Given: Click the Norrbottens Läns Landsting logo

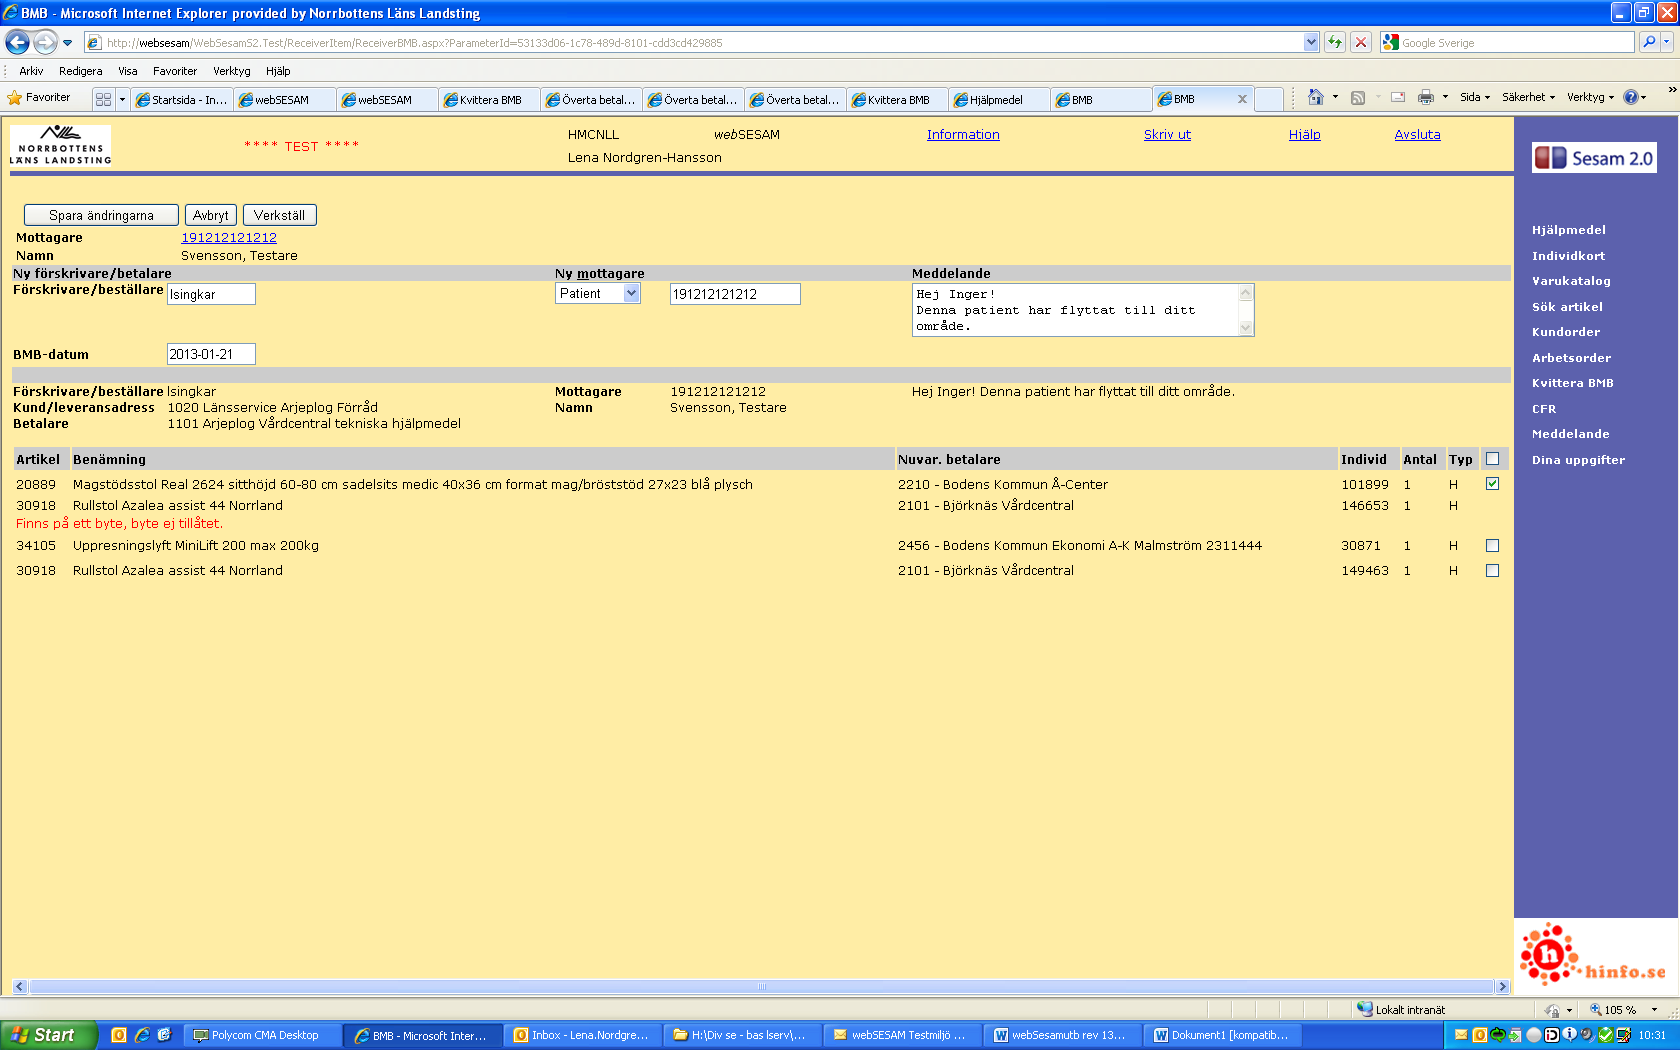Looking at the screenshot, I should (61, 146).
